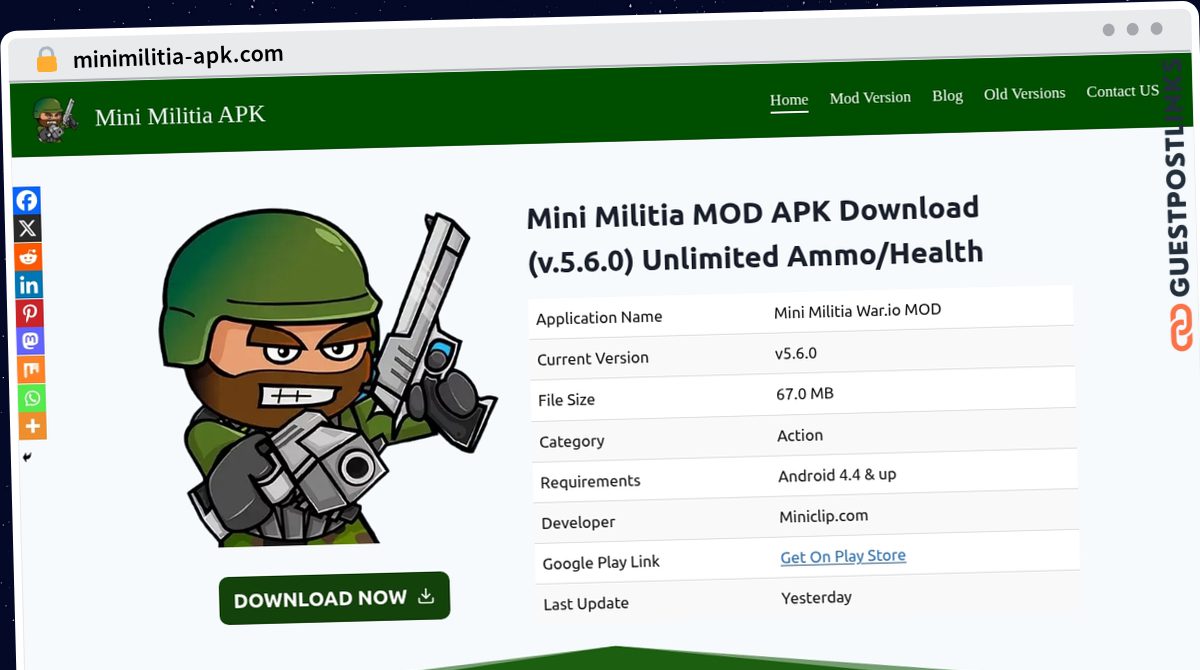Screen dimensions: 1200x670
Task: Share via the Reddit icon
Action: (28, 257)
